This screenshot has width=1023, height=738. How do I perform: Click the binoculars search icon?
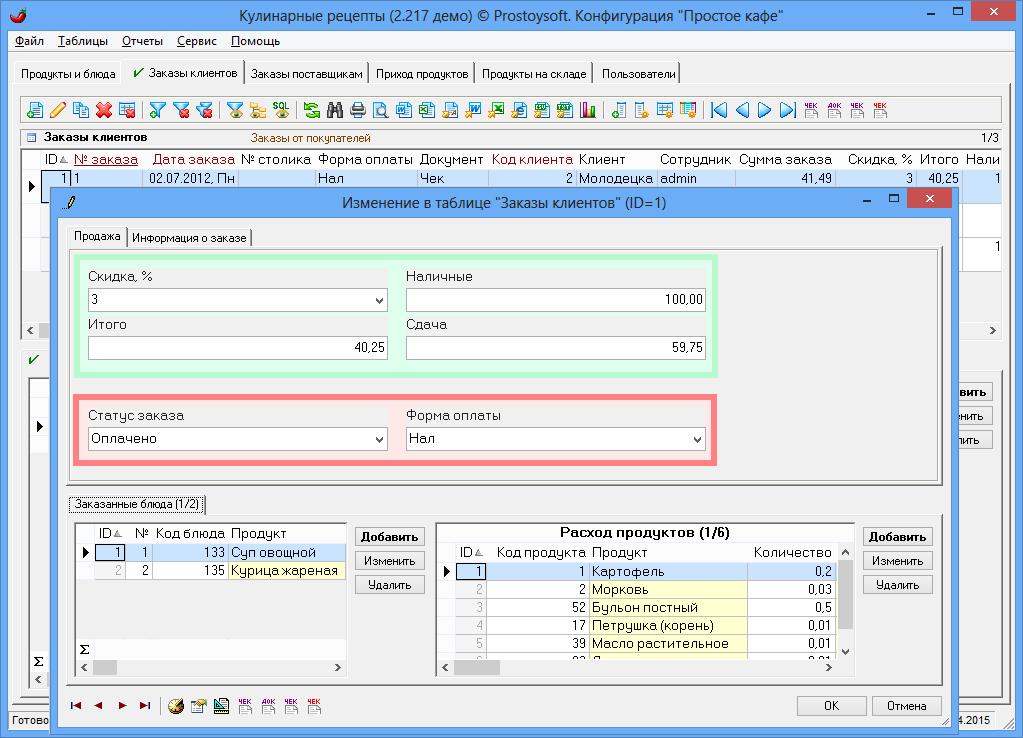click(335, 110)
